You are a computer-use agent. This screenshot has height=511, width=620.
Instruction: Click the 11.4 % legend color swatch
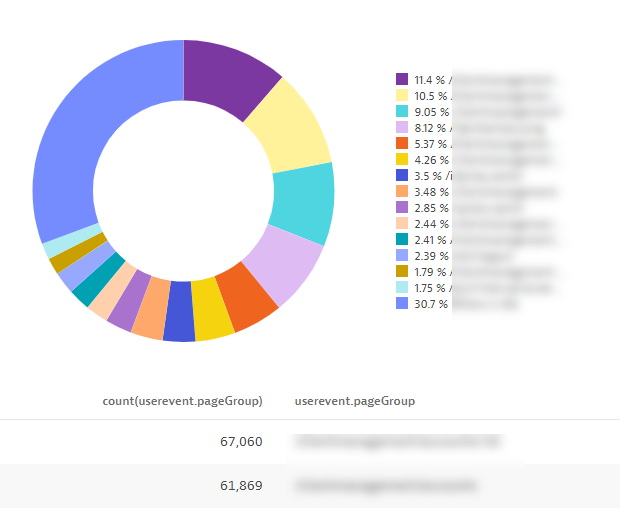402,79
